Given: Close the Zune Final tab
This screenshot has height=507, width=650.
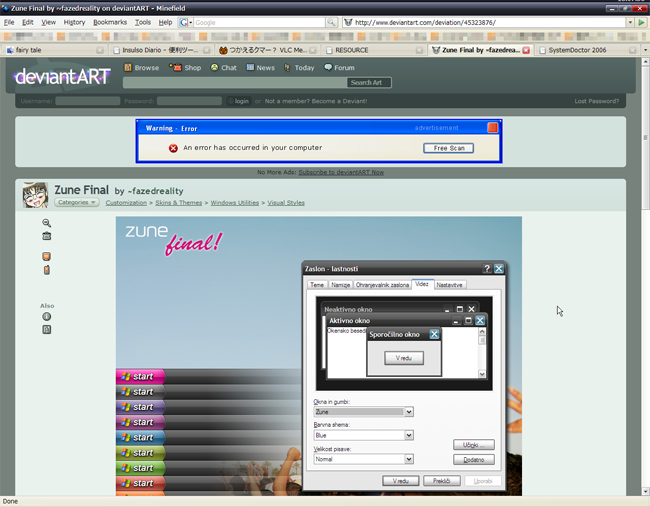Looking at the screenshot, I should [526, 50].
